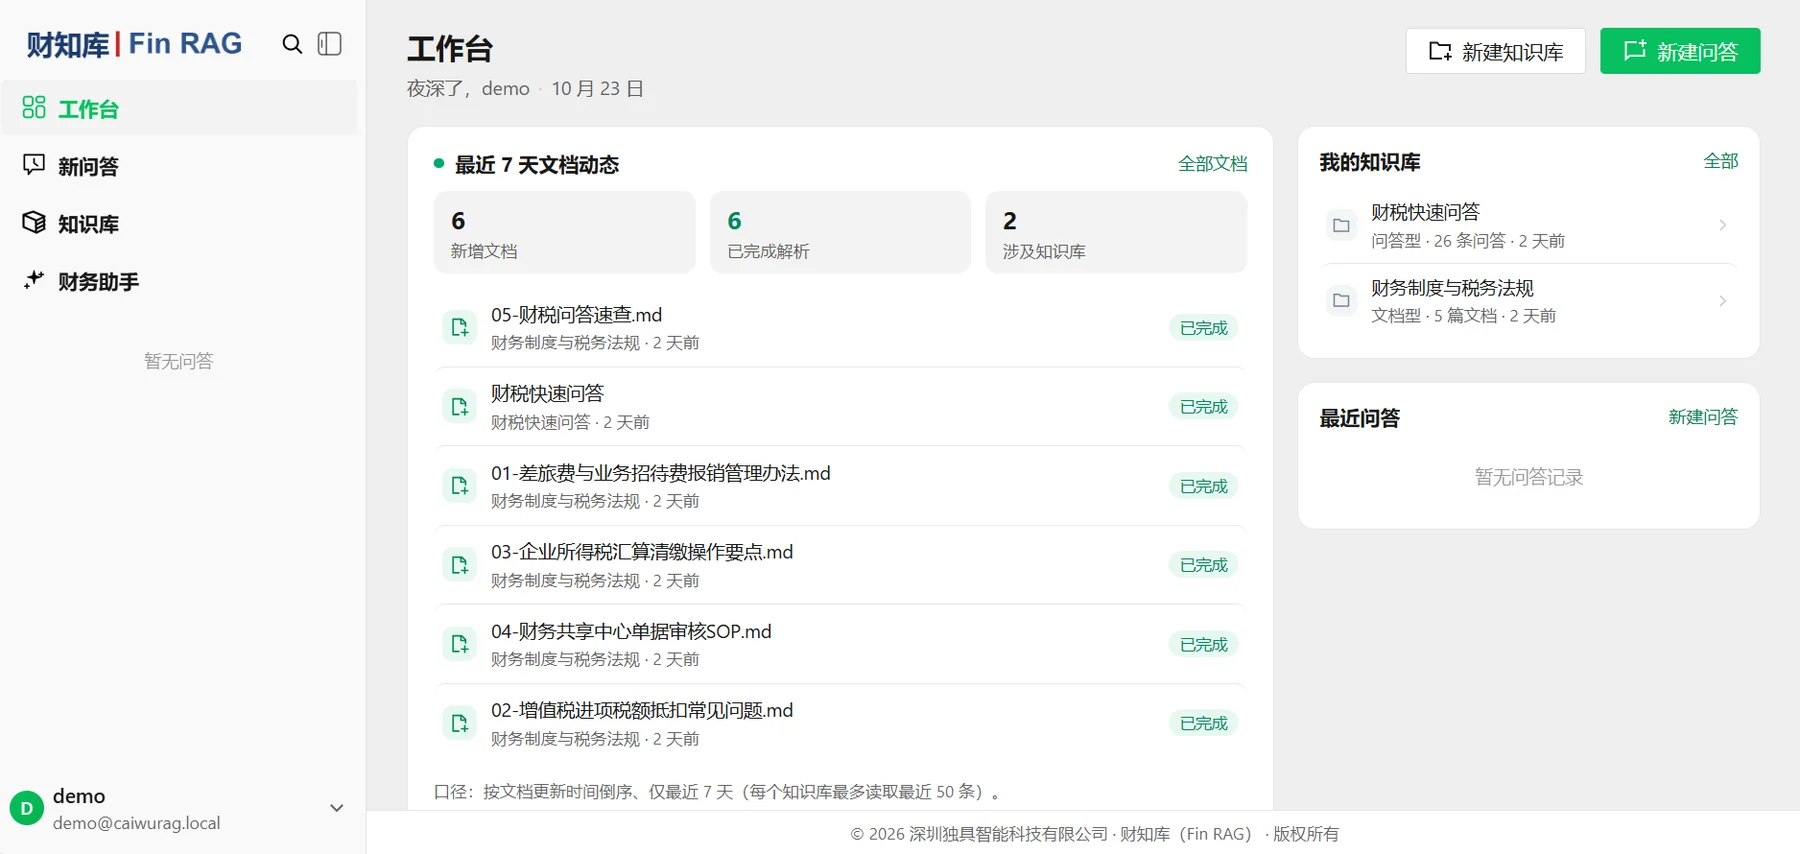Screen dimensions: 1800x854
Task: Click the 已完成解析 stat card
Action: [840, 232]
